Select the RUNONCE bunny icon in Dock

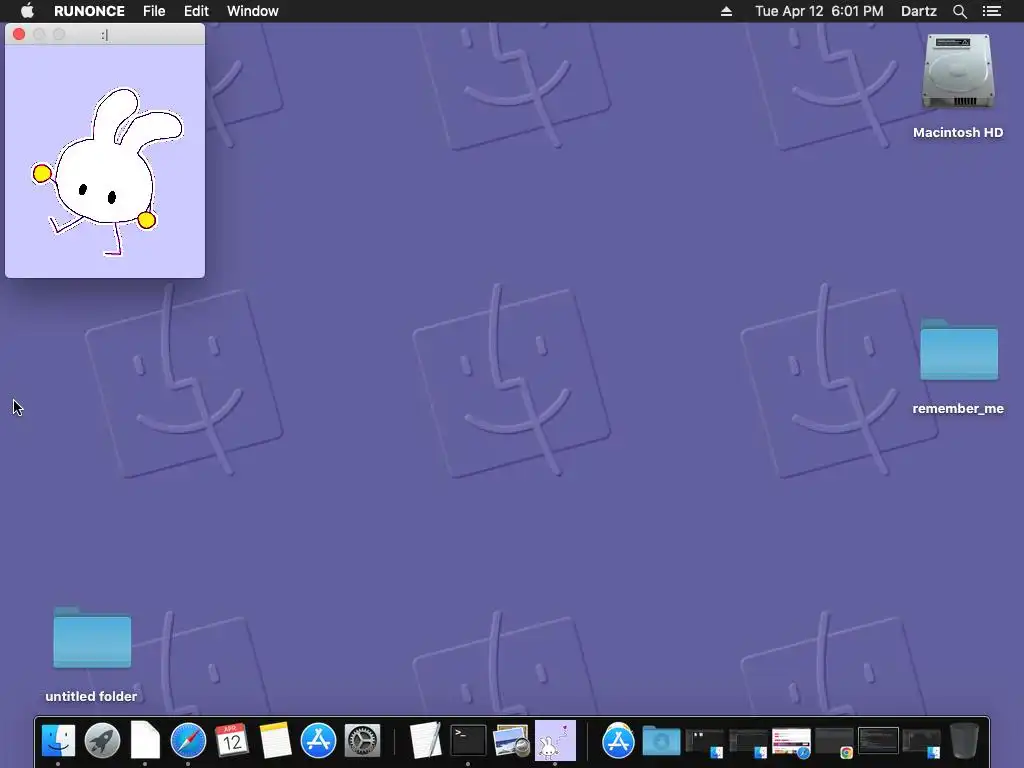[555, 741]
